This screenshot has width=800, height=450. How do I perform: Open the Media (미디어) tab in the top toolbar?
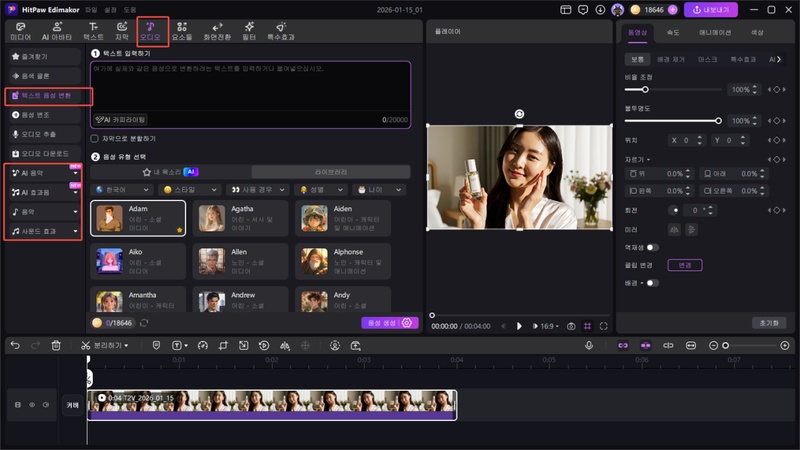pyautogui.click(x=20, y=31)
